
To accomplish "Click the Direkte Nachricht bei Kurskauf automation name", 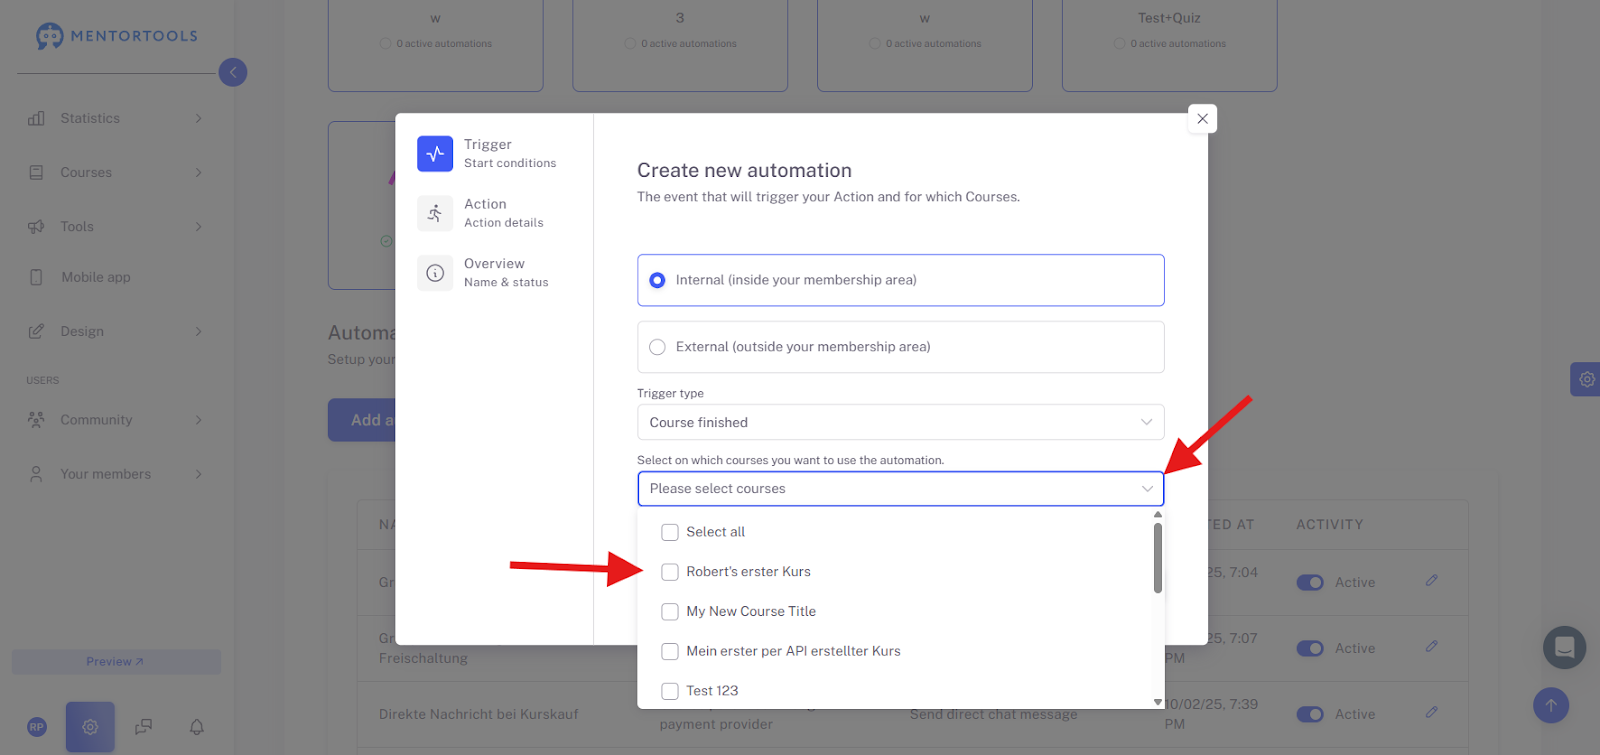I will pyautogui.click(x=479, y=714).
